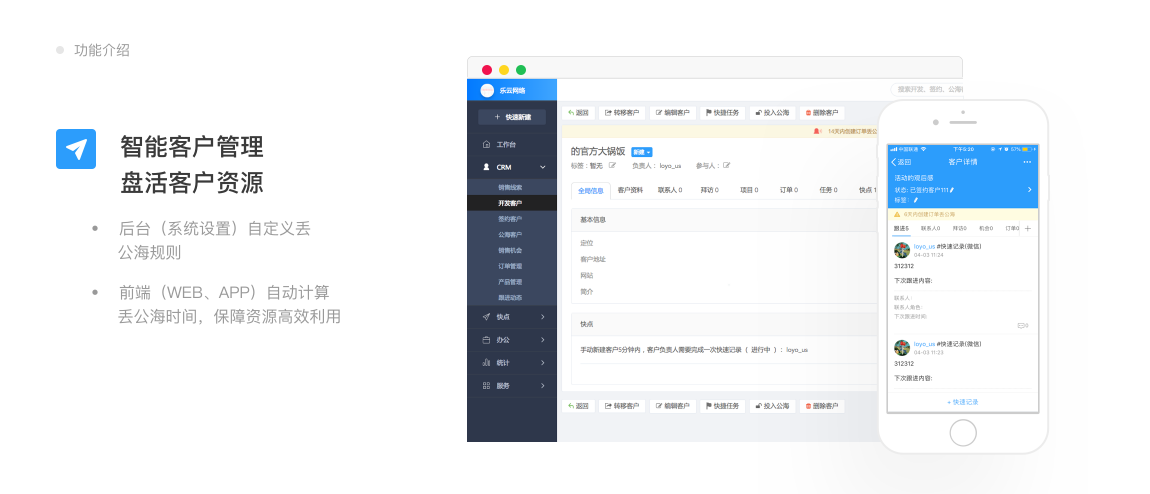Click the 快点 paper plane sidebar icon
The width and height of the screenshot is (1150, 494).
click(486, 317)
